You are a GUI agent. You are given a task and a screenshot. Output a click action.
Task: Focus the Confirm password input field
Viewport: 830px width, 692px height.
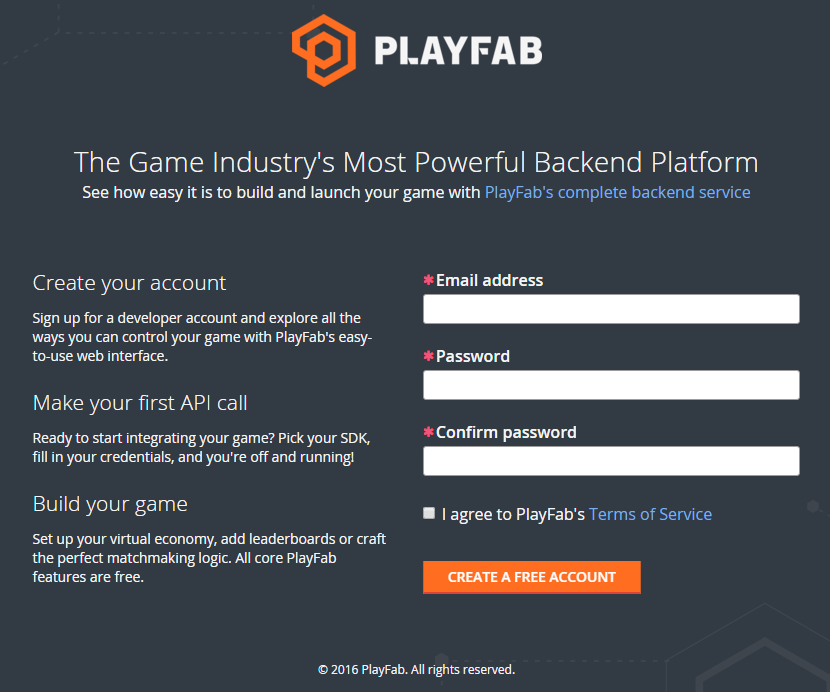coord(611,461)
